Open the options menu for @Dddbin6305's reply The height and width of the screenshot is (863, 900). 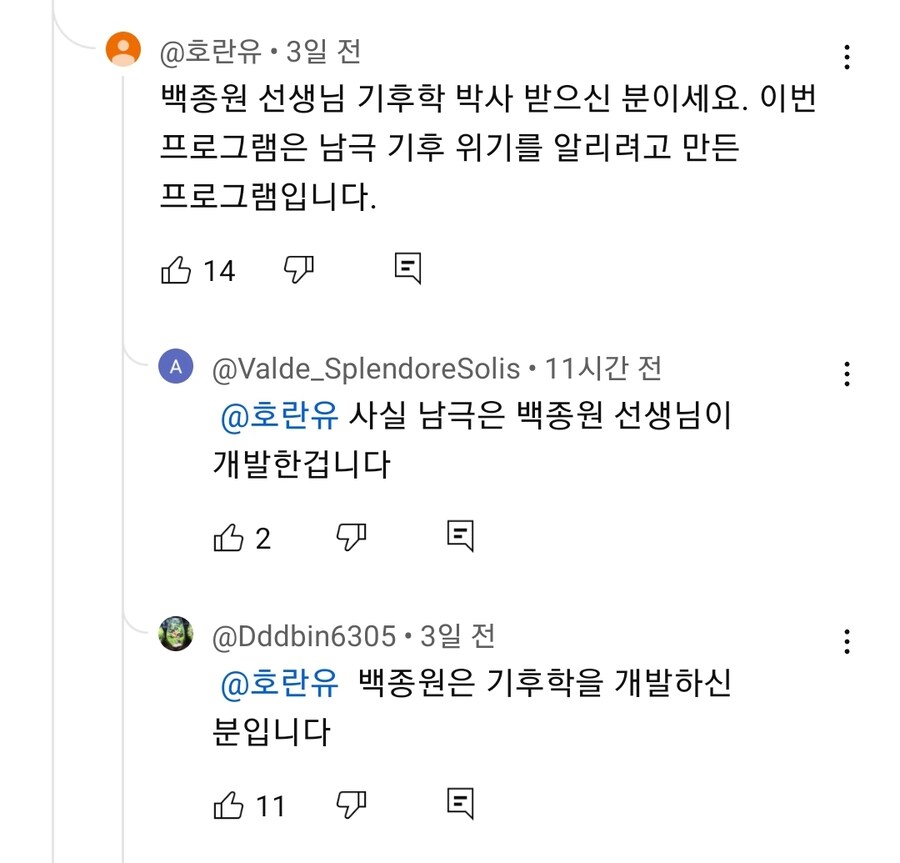[x=847, y=640]
